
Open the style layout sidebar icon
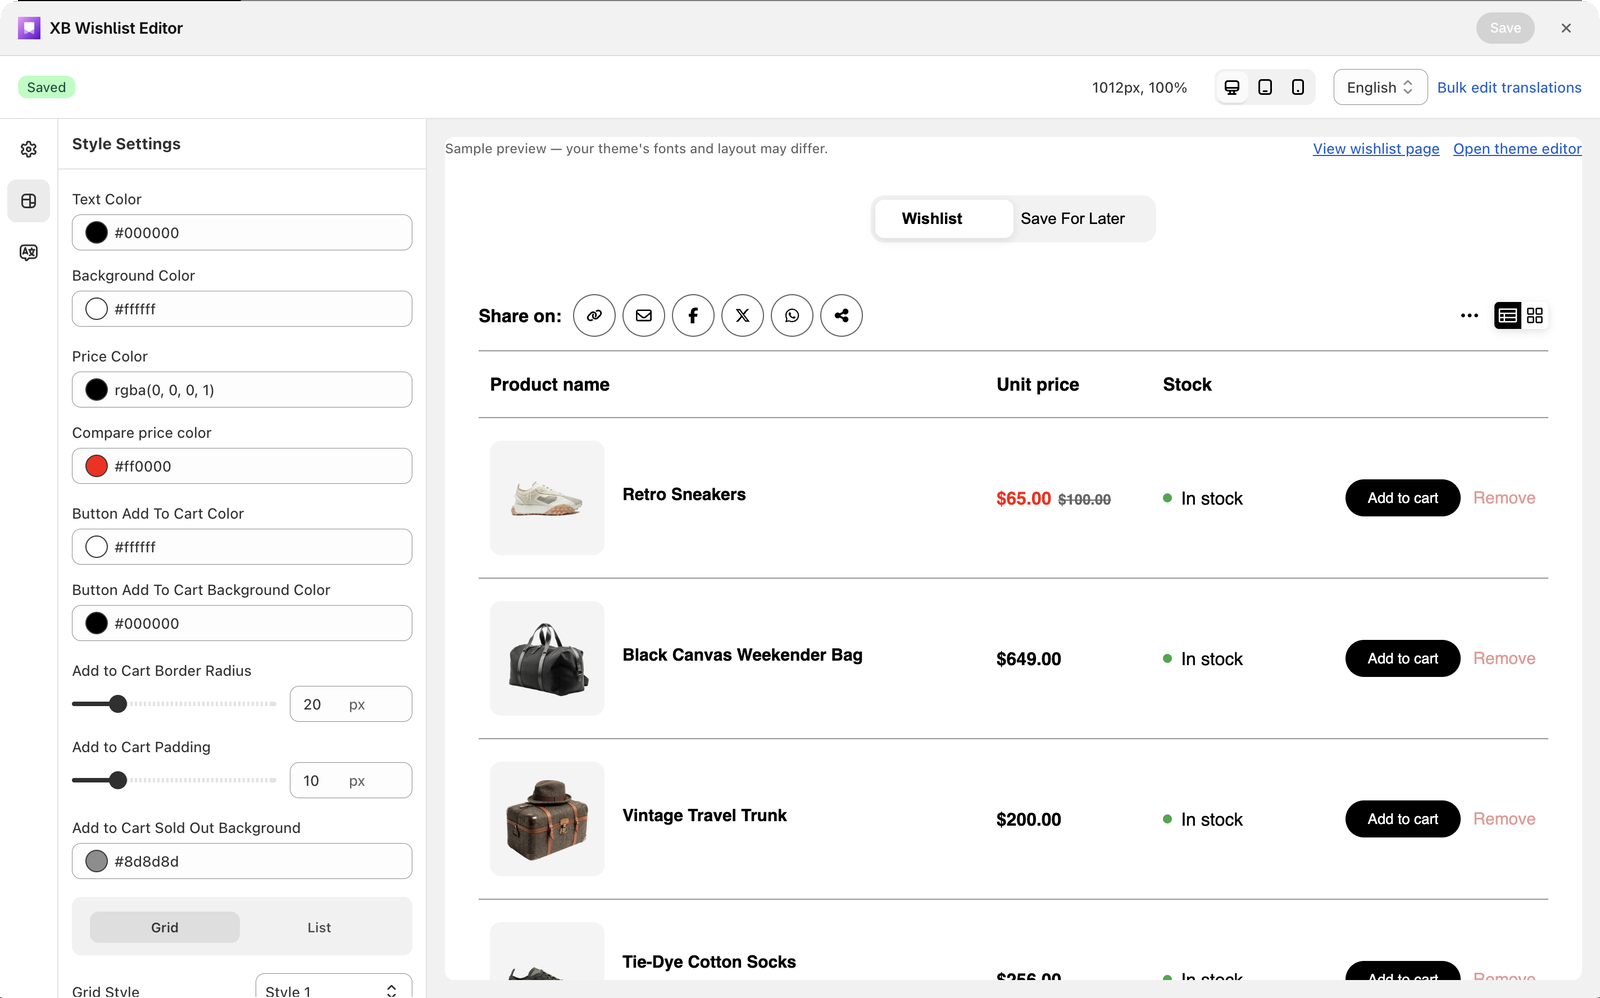pos(29,201)
